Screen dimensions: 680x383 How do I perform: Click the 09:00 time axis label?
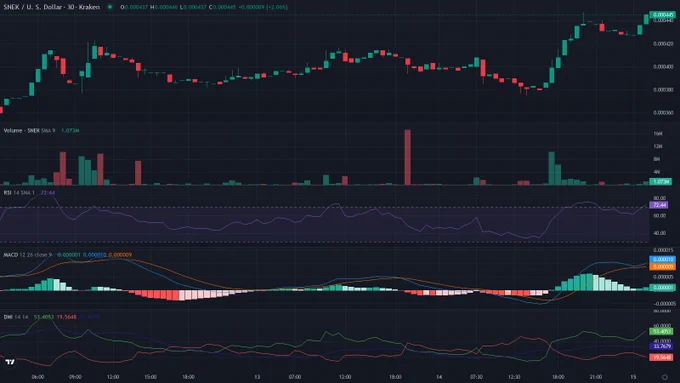[75, 377]
